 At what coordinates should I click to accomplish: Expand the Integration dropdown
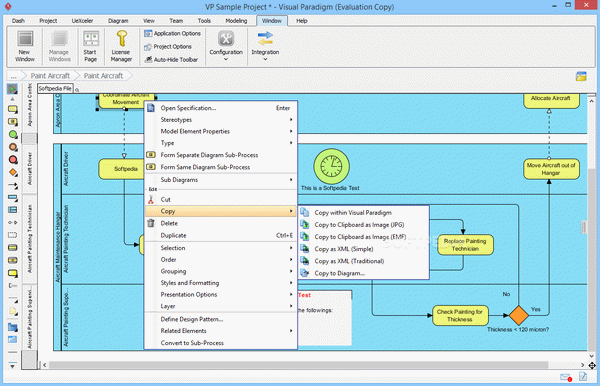coord(265,46)
